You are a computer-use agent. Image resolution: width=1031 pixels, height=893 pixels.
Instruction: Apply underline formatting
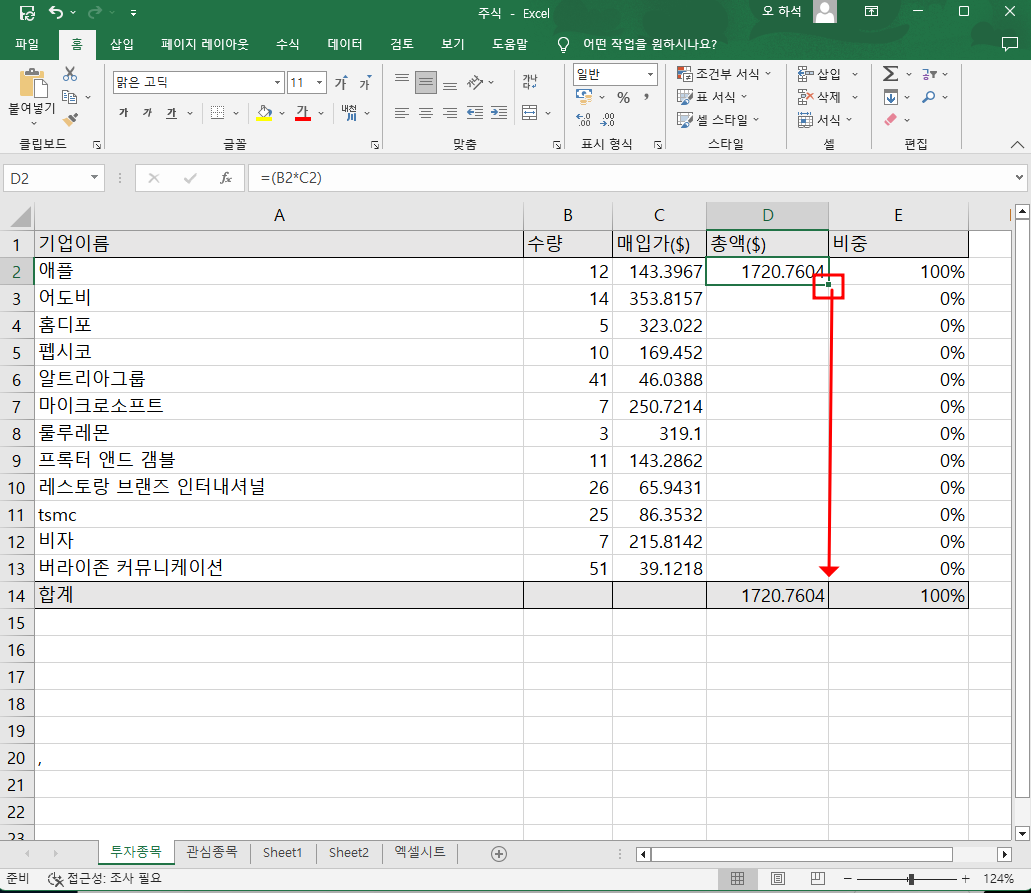(172, 113)
